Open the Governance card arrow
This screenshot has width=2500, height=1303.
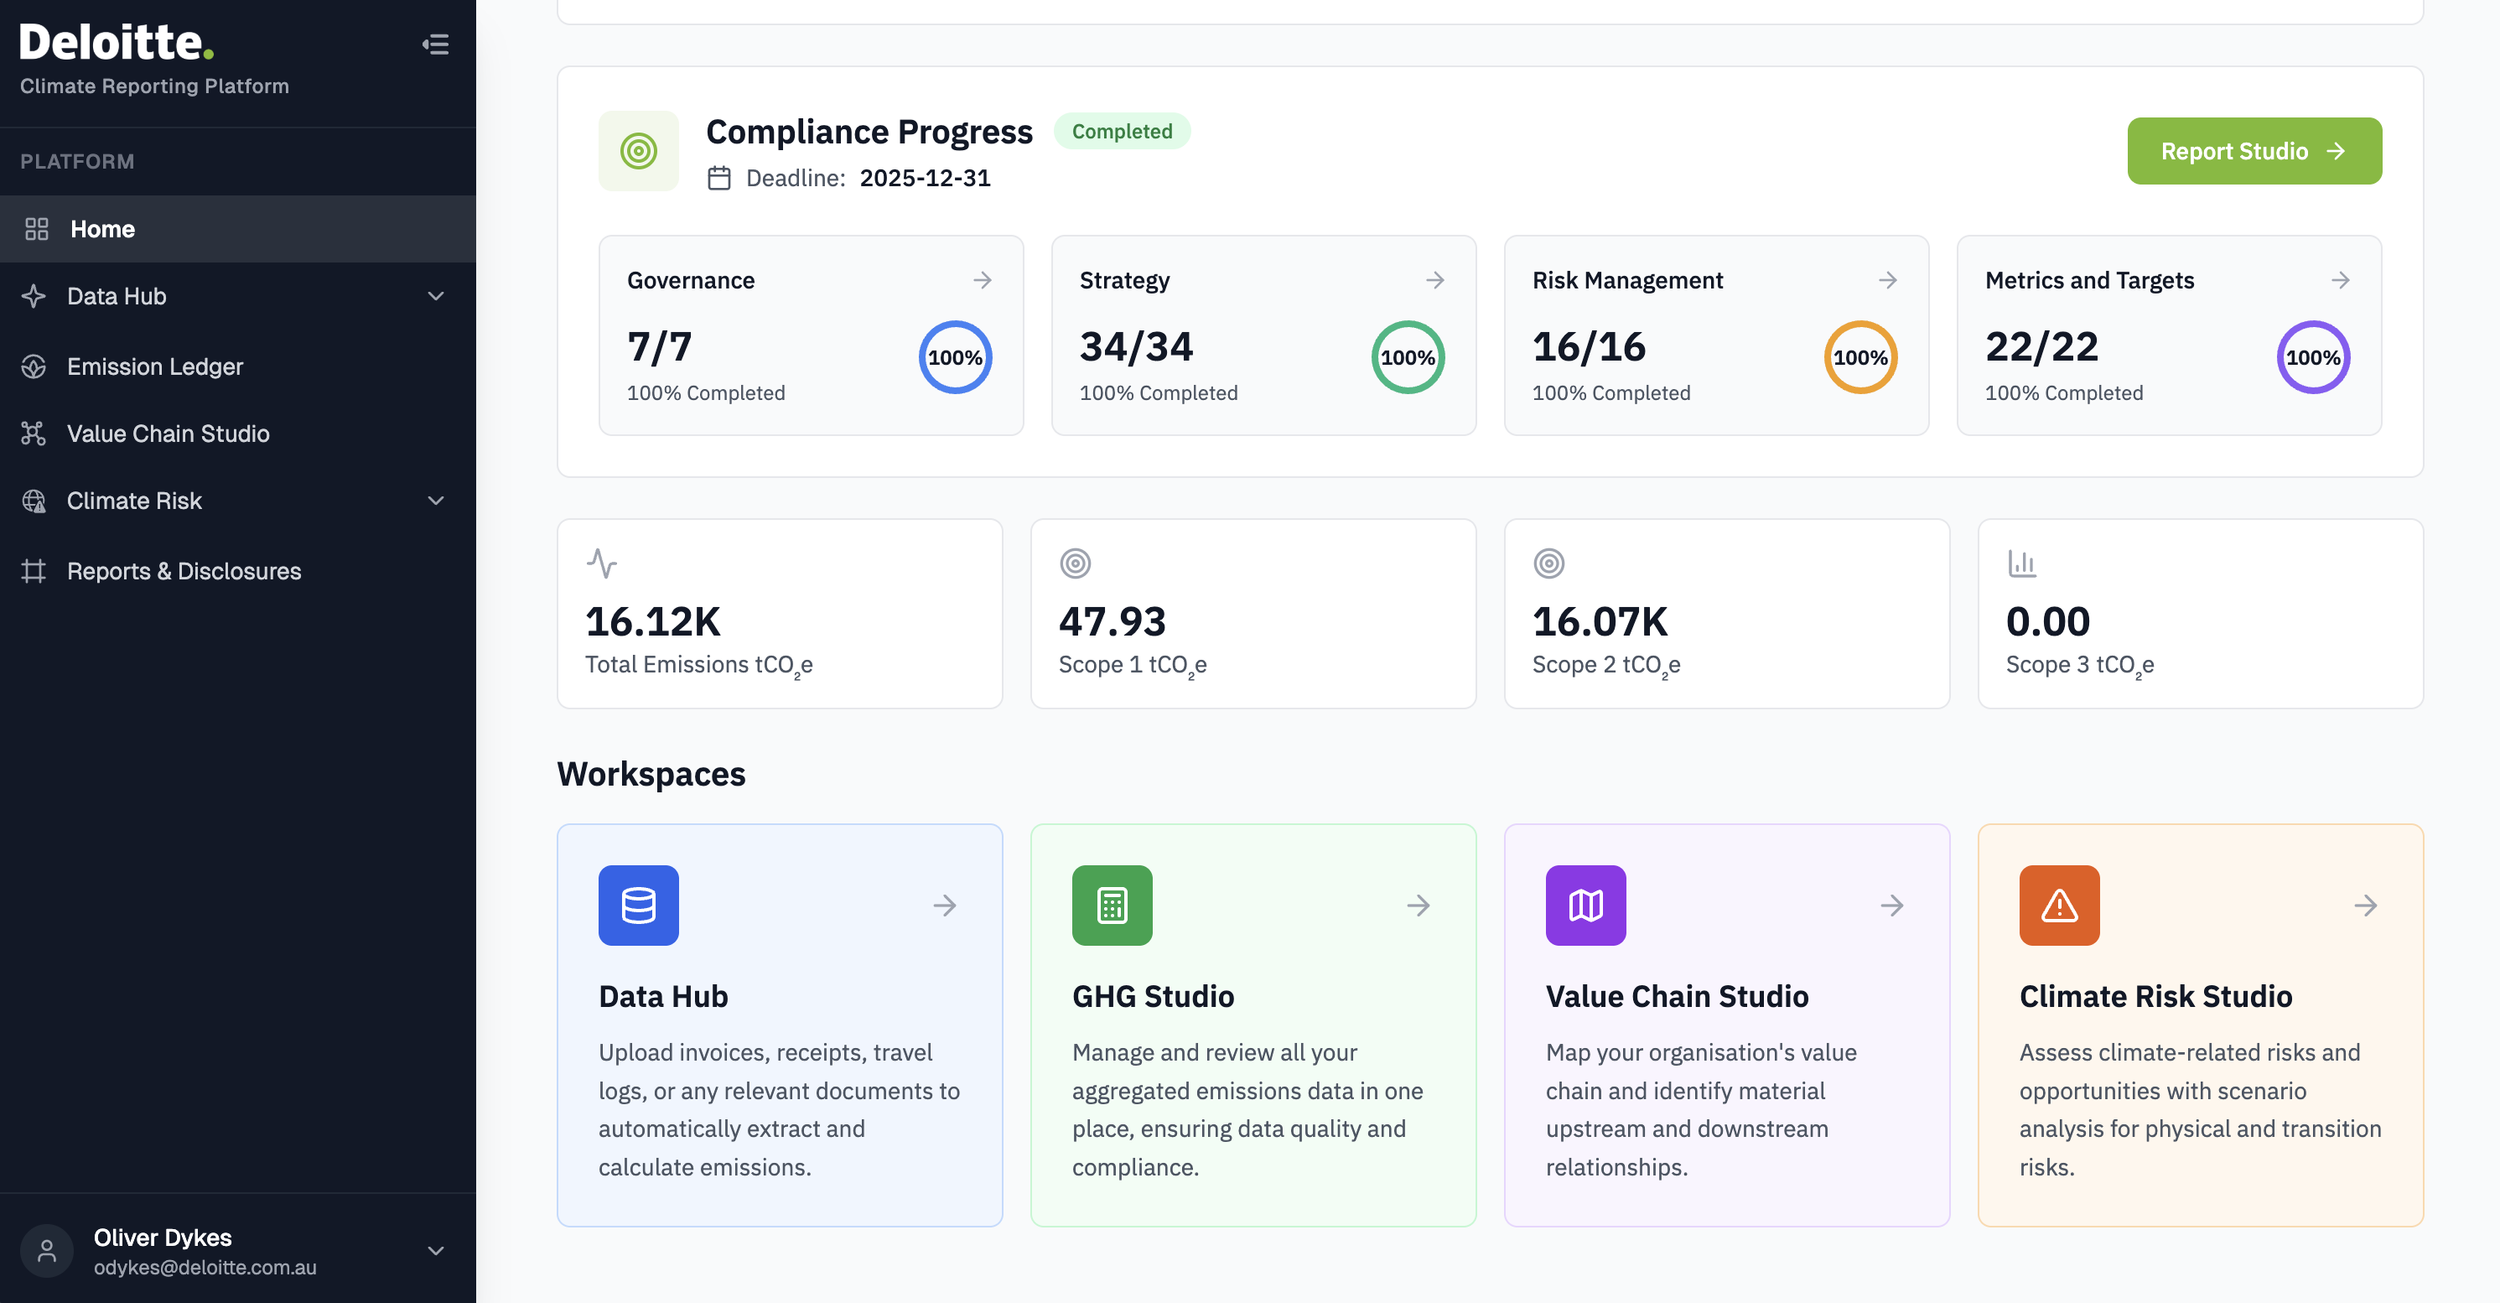(982, 280)
